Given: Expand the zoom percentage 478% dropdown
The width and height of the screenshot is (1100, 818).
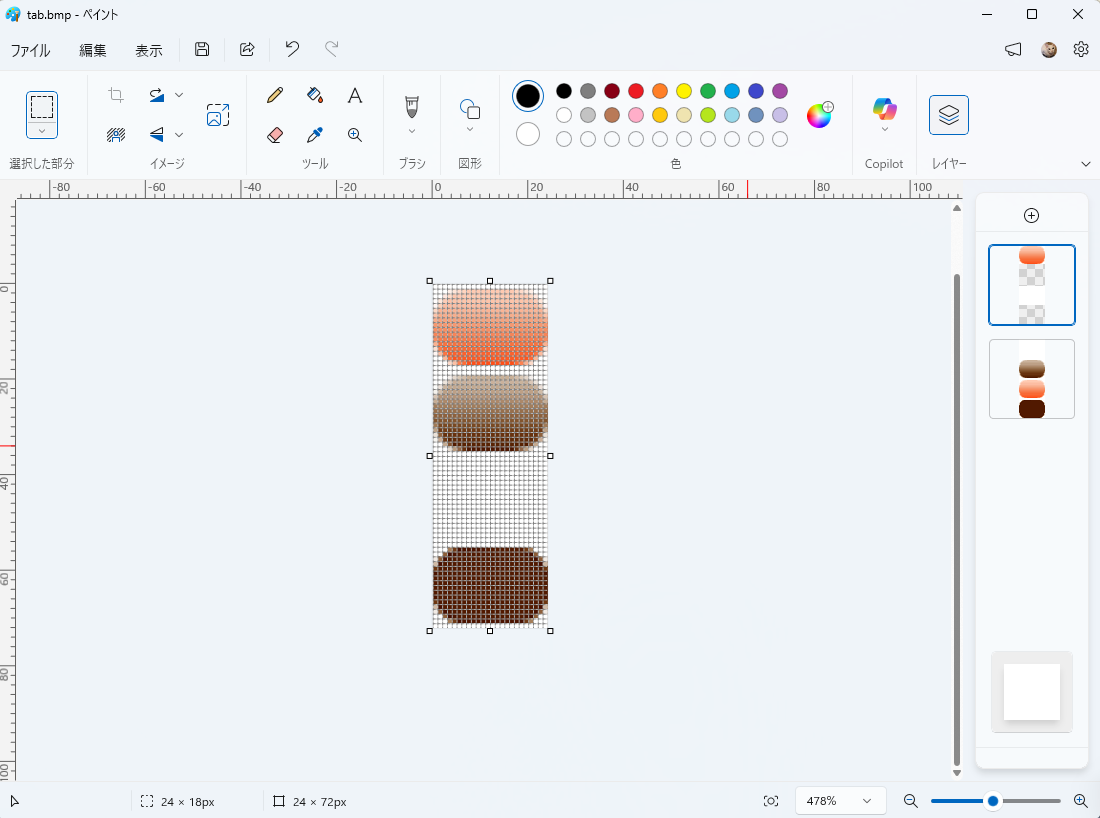Looking at the screenshot, I should (866, 801).
